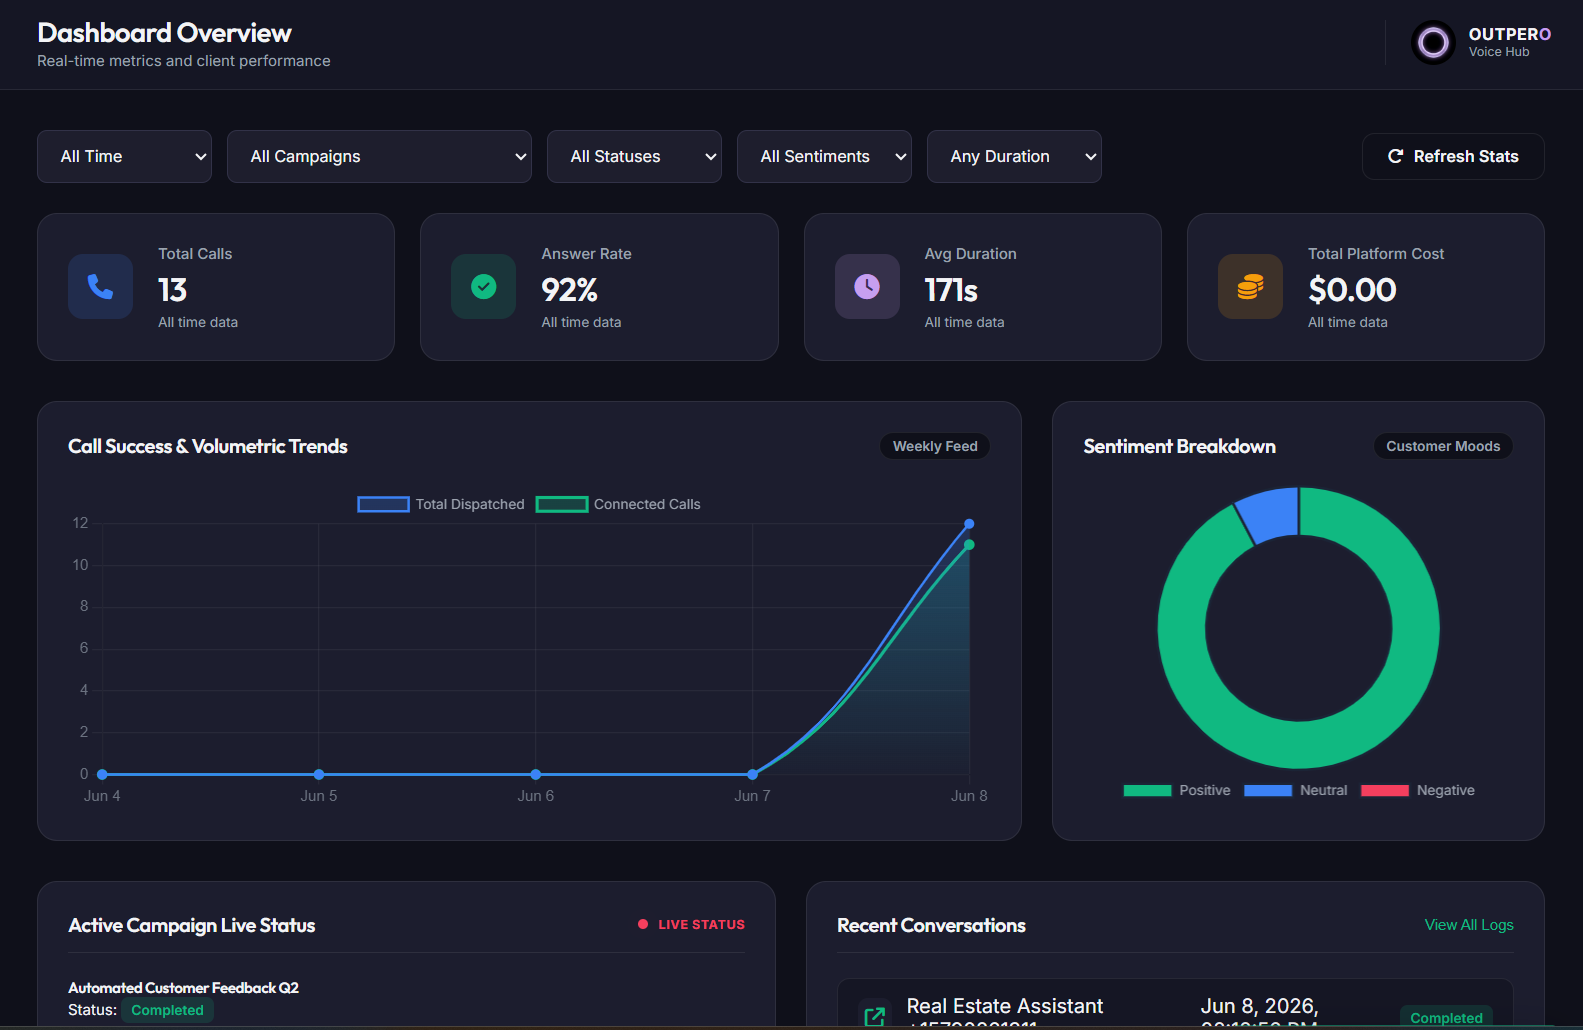Toggle the Total Dispatched legend series
Image resolution: width=1583 pixels, height=1030 pixels.
(x=441, y=504)
